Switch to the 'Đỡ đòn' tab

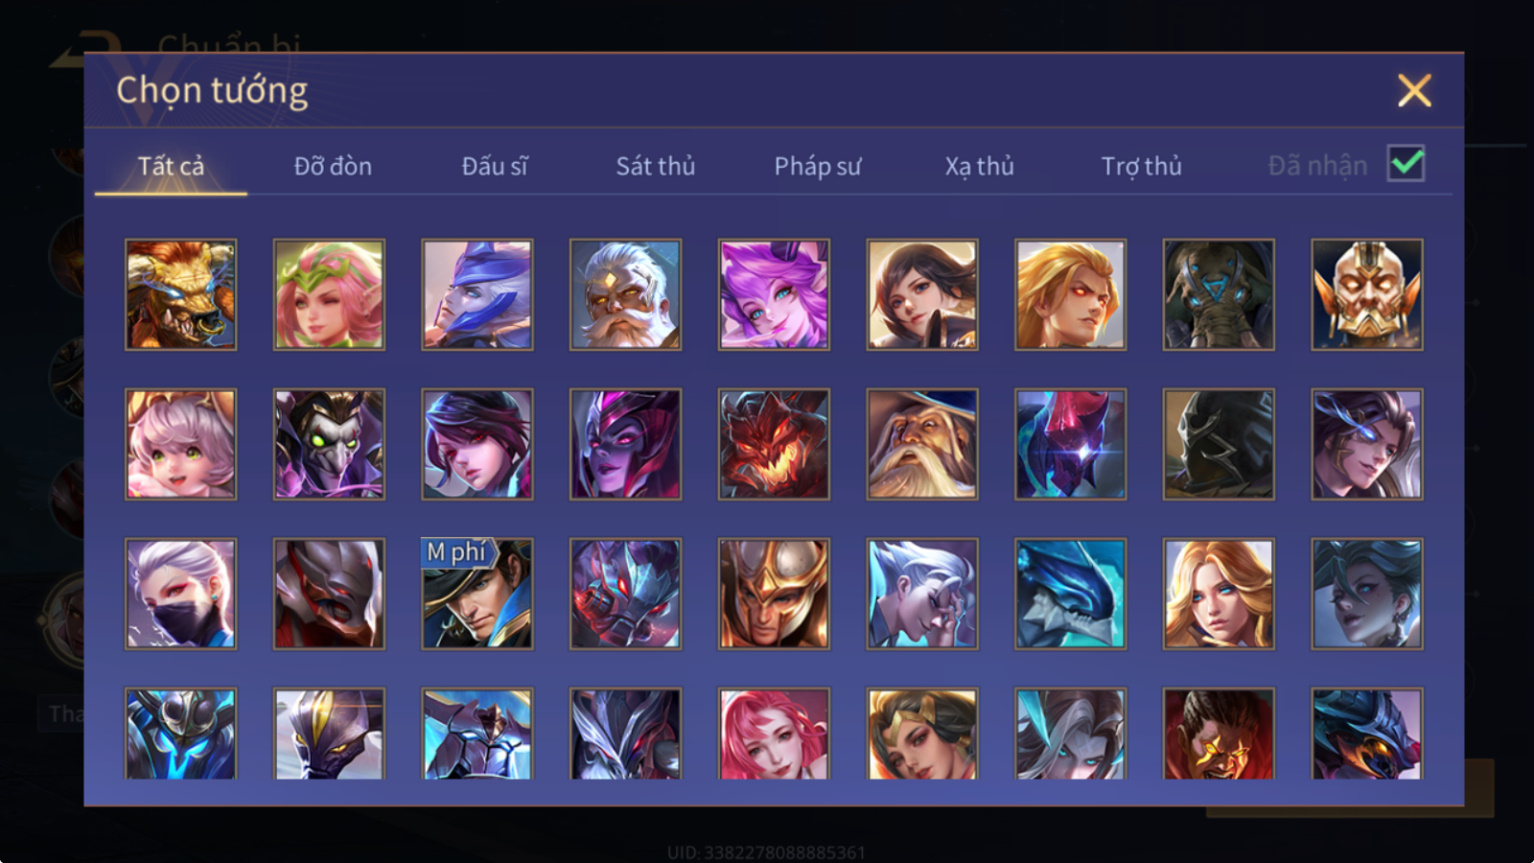pos(333,166)
